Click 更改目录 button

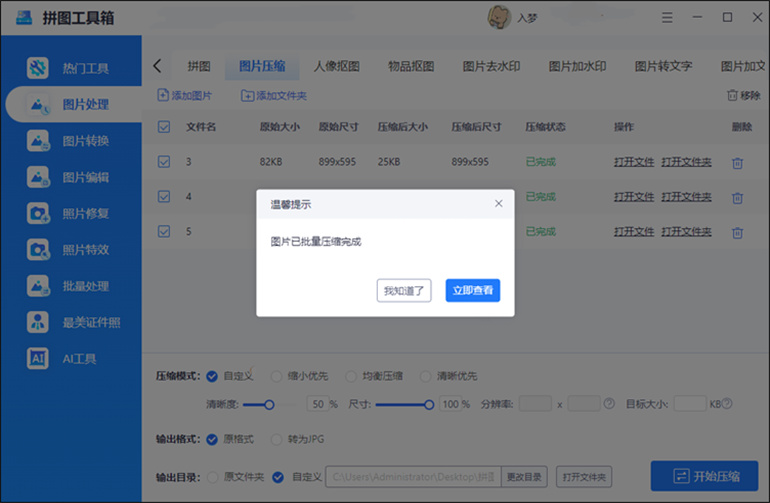(524, 476)
